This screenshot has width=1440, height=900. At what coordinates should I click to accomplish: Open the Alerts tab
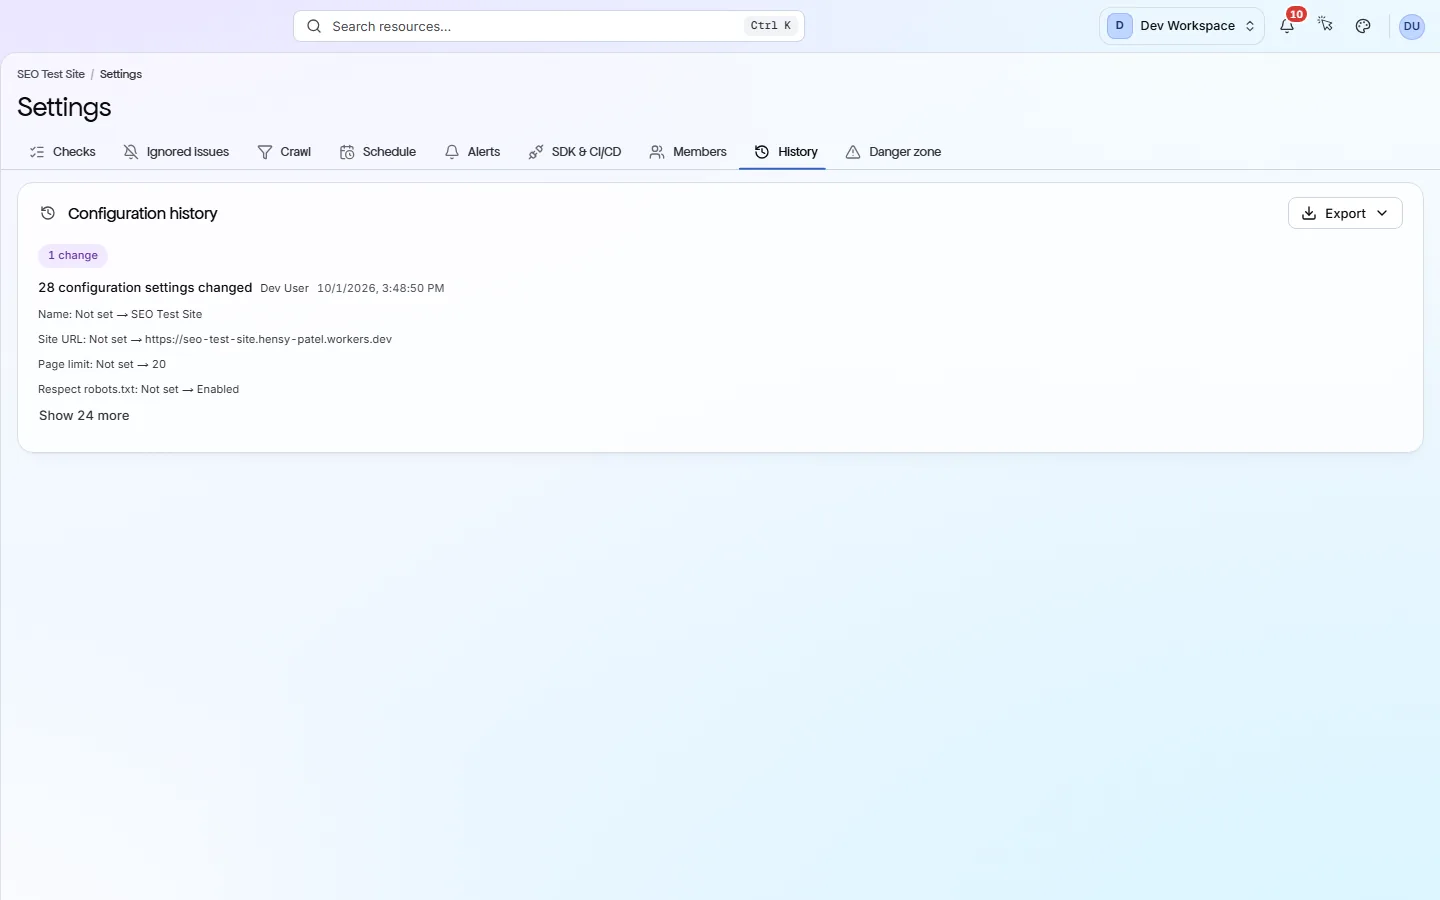[472, 152]
